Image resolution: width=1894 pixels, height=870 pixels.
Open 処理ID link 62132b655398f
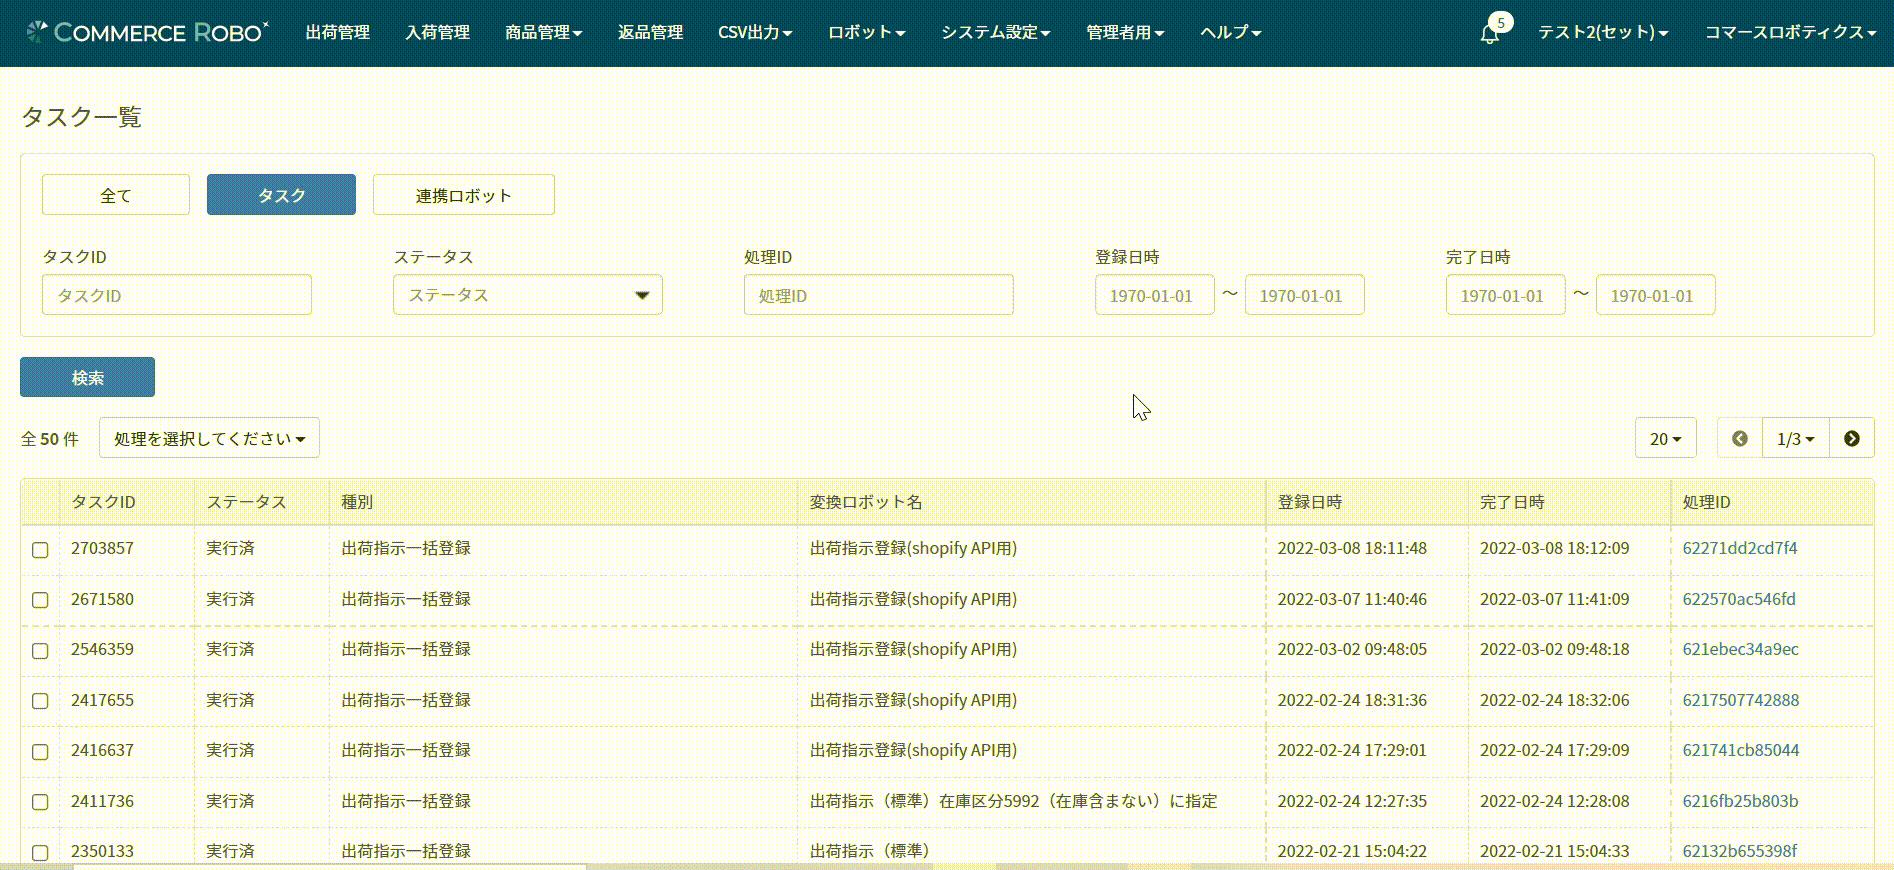click(x=1739, y=851)
